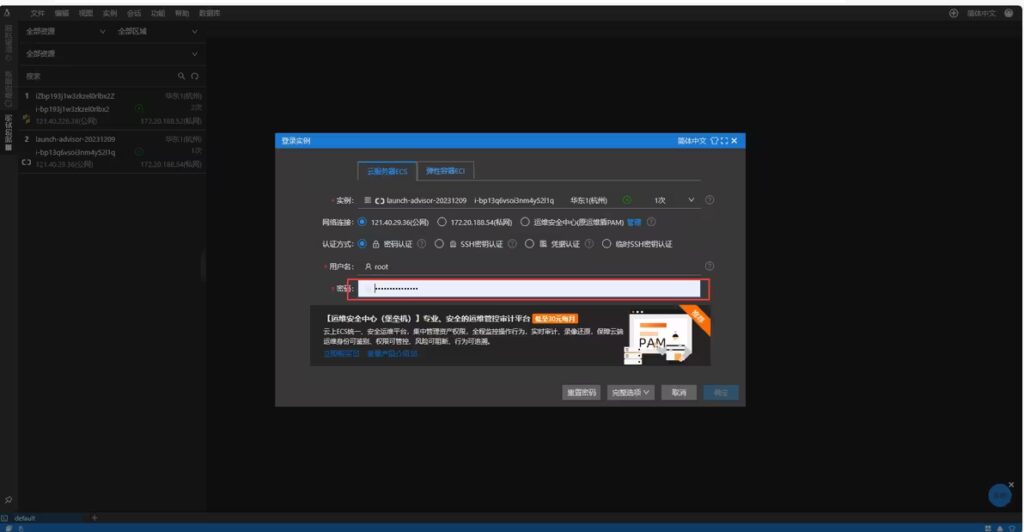Click the bell icon in bottom right status bar

(999, 528)
